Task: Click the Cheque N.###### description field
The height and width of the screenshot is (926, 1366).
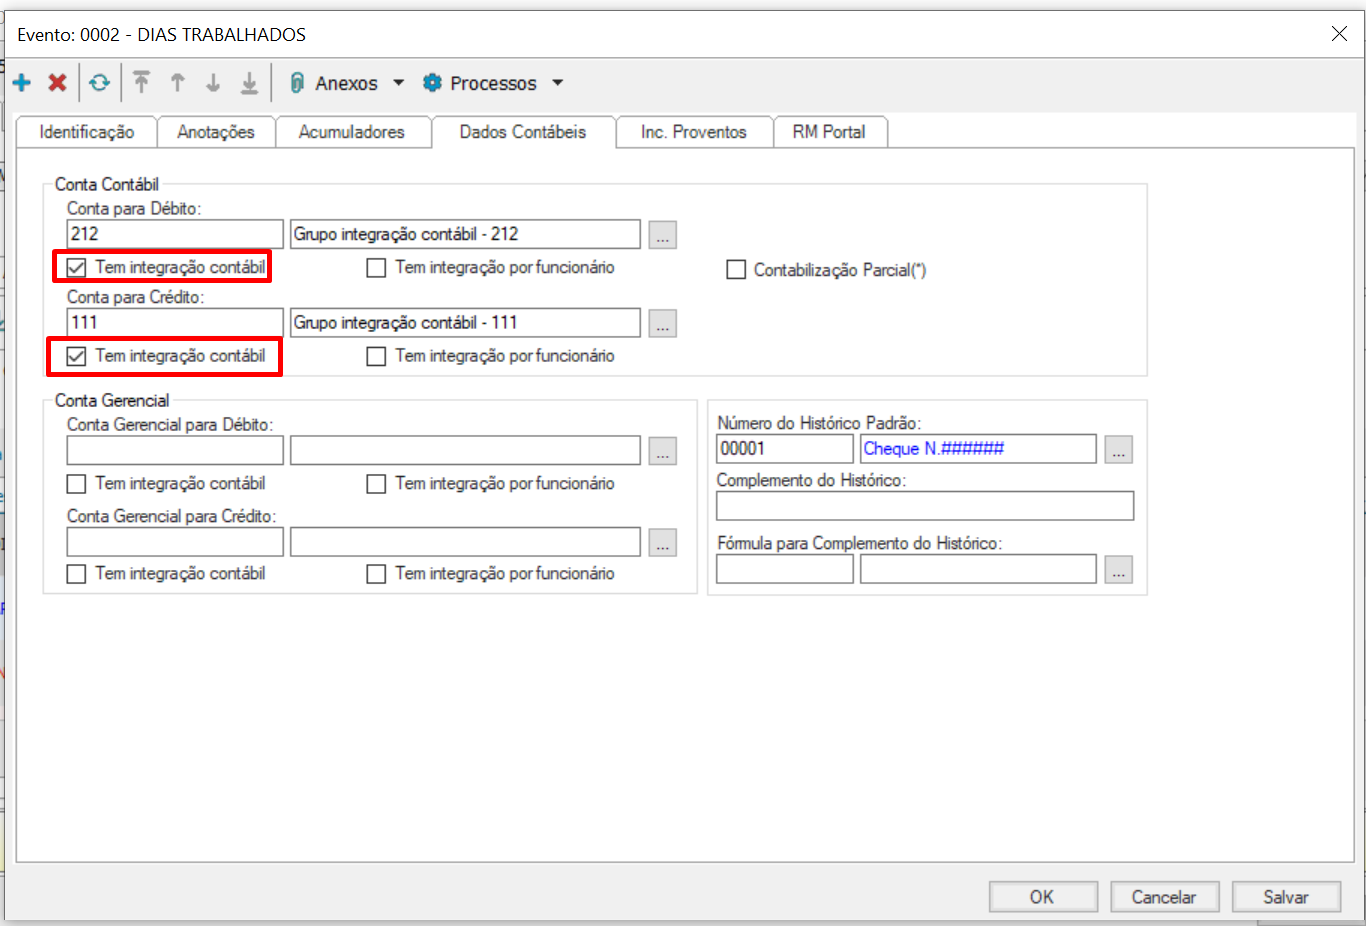Action: pos(978,449)
